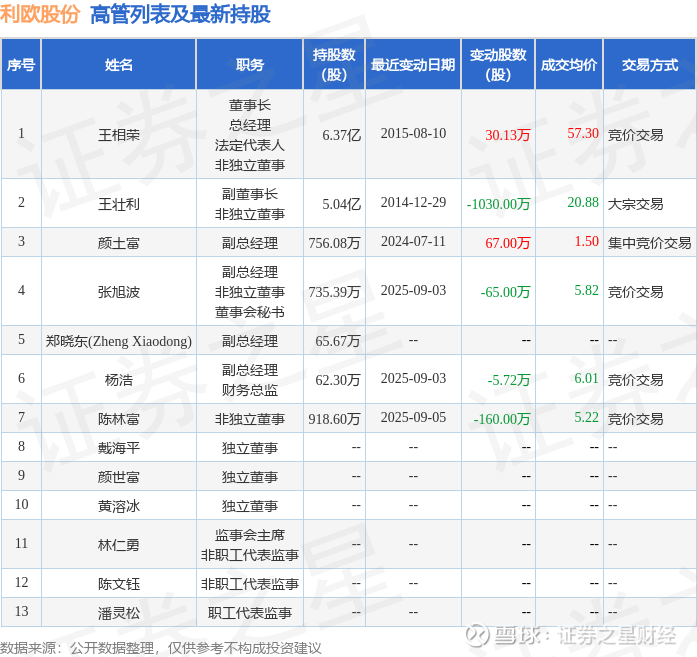The width and height of the screenshot is (697, 657).
Task: Click the 利欧股份 title text
Action: [40, 14]
